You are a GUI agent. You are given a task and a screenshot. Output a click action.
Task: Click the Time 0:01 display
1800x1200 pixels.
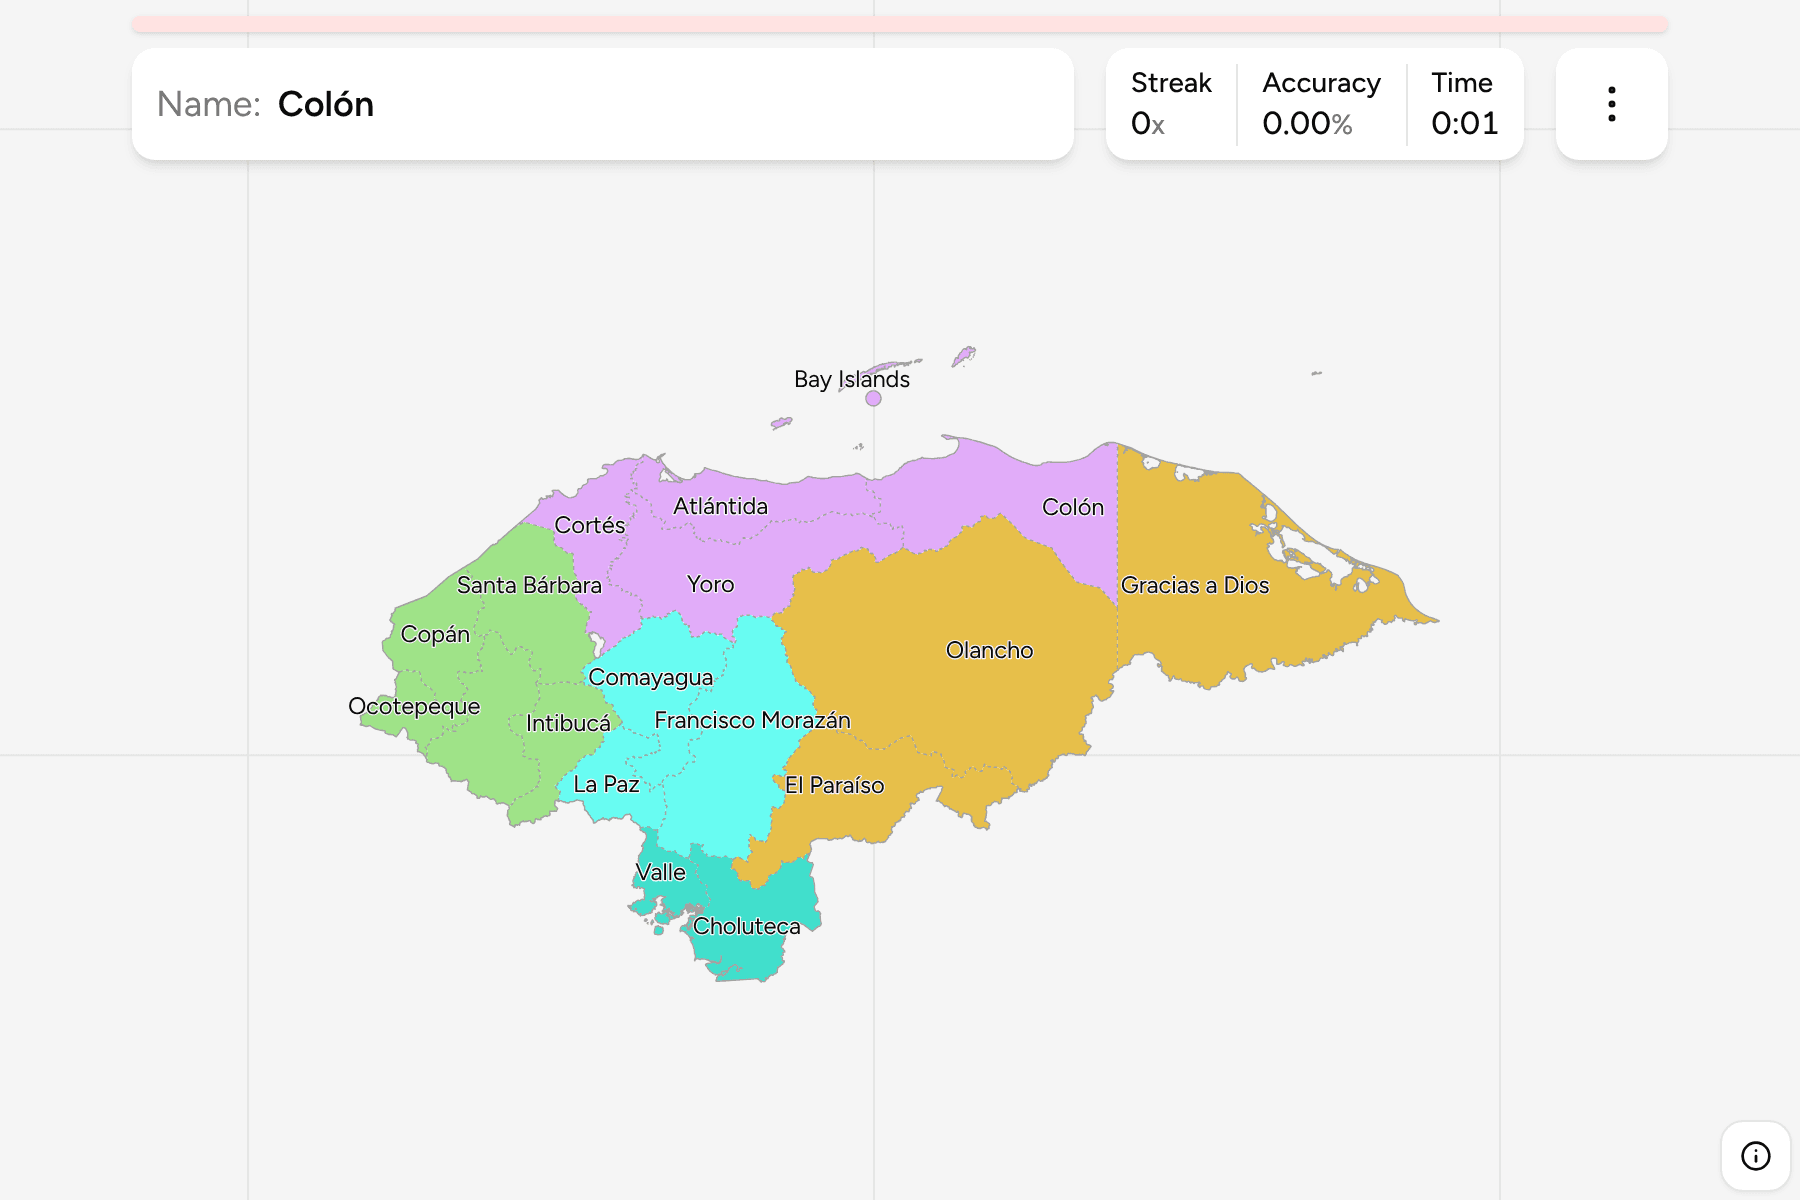1464,104
